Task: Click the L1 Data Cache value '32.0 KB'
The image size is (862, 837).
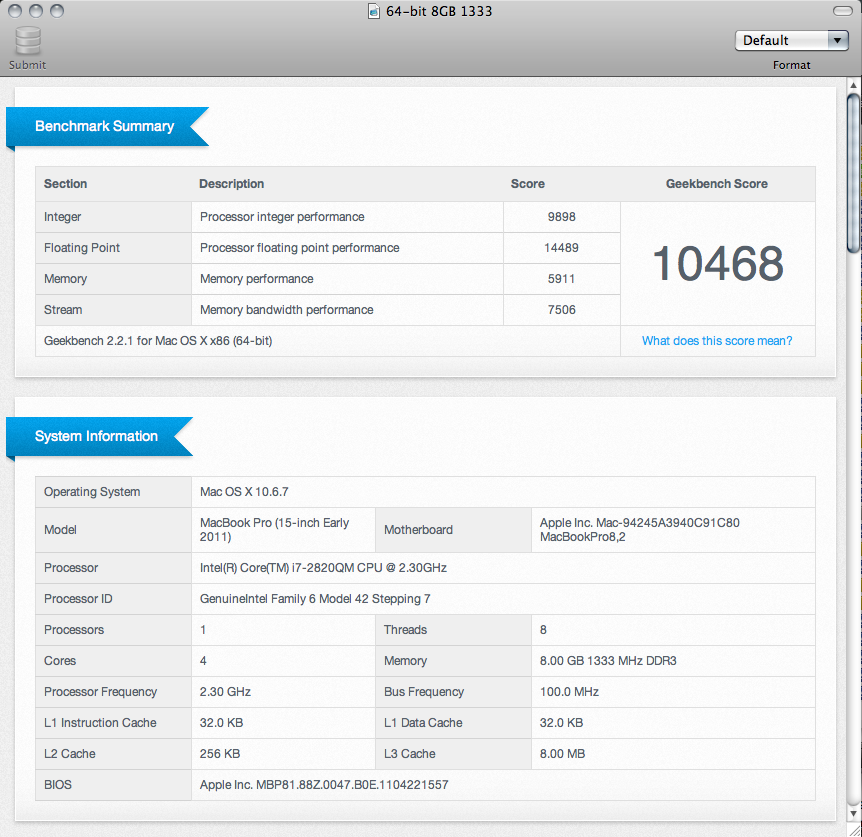Action: click(561, 723)
